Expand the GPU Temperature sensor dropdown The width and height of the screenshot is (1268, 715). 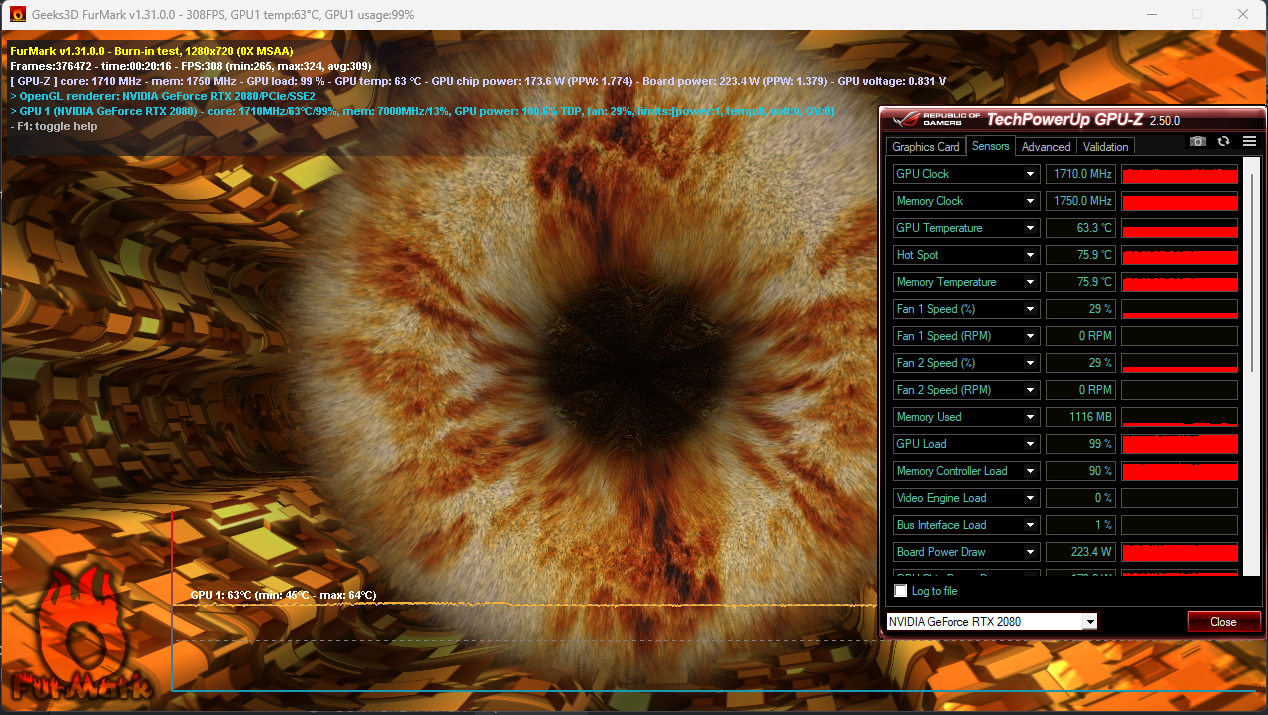pos(1030,228)
